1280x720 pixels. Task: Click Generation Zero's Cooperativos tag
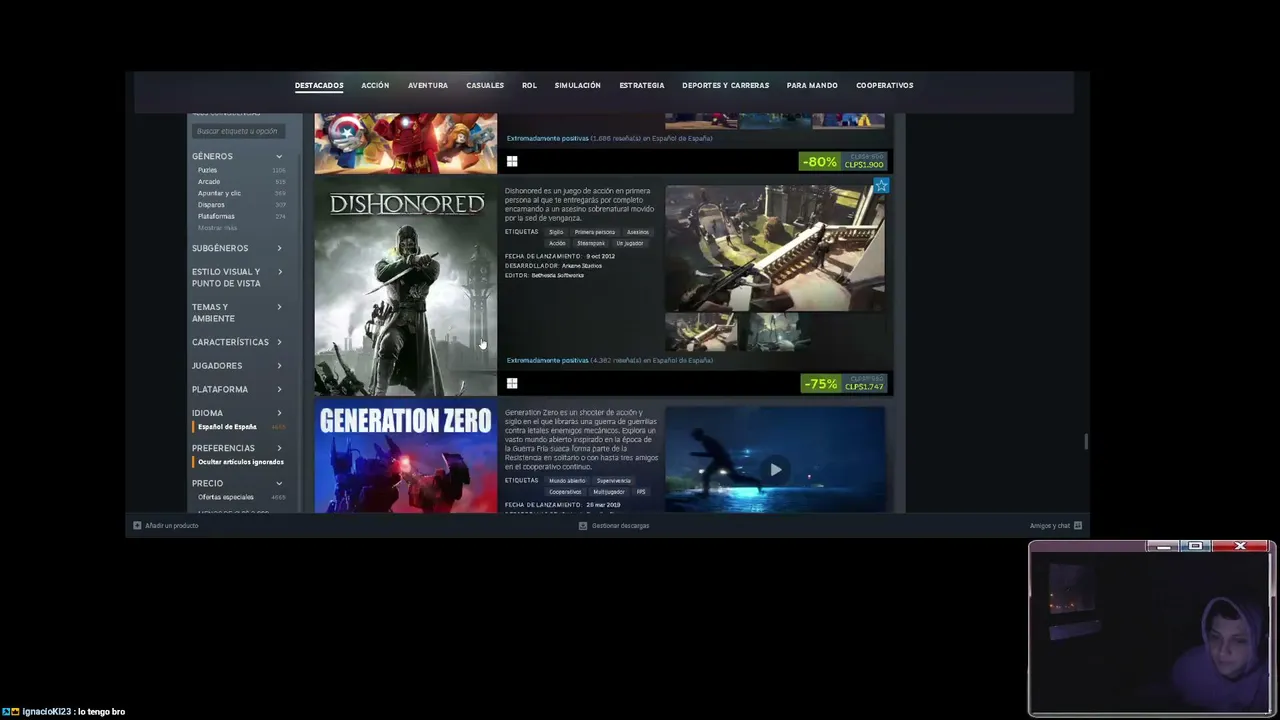pos(565,492)
